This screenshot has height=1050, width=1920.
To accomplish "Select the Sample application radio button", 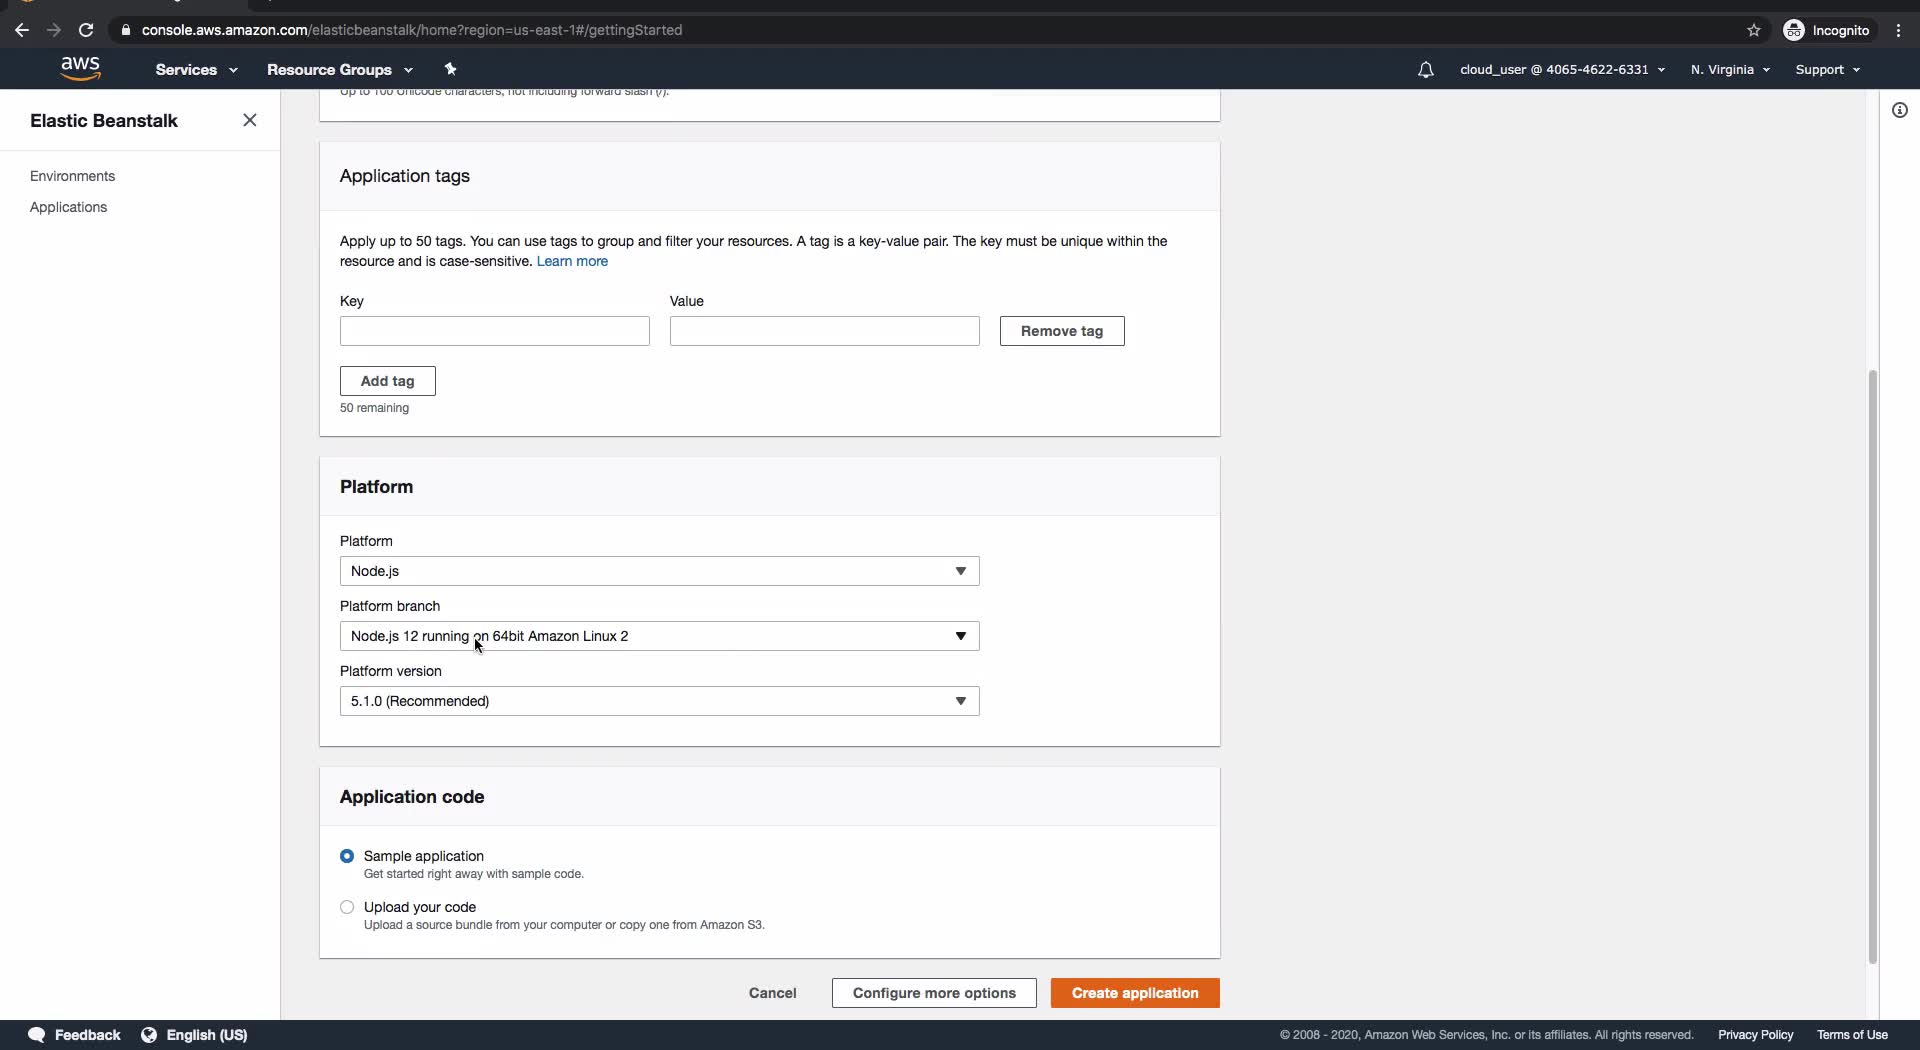I will [x=347, y=856].
